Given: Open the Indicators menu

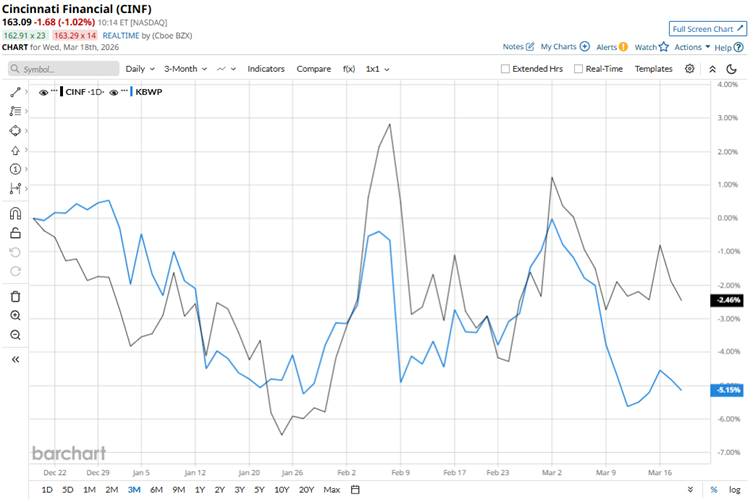Looking at the screenshot, I should click(266, 69).
